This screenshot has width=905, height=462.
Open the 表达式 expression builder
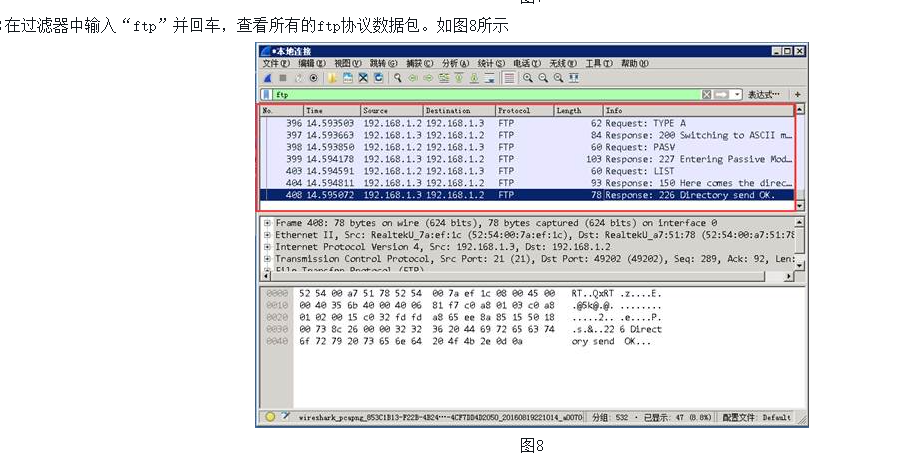coord(764,94)
